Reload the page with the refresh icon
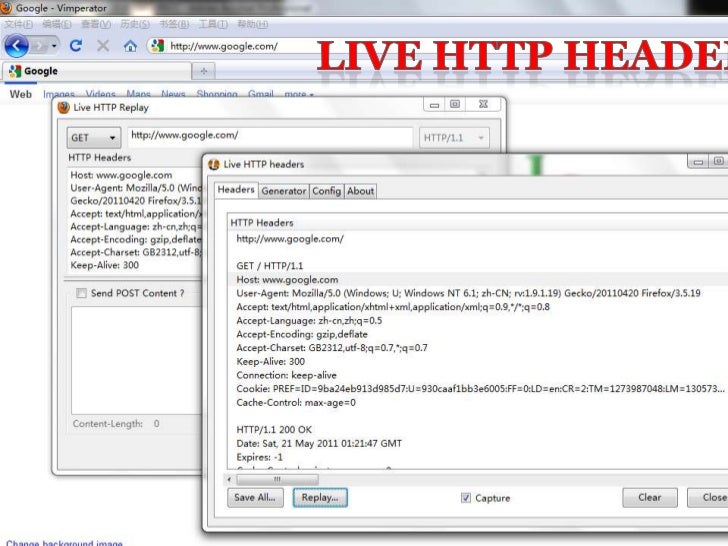Screen dimensions: 728x546 coord(76,46)
